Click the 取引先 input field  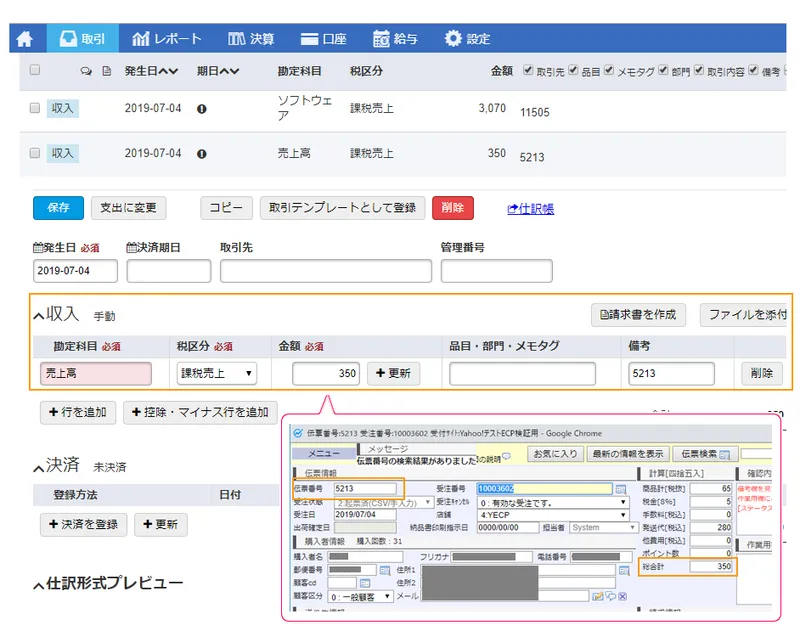point(326,270)
